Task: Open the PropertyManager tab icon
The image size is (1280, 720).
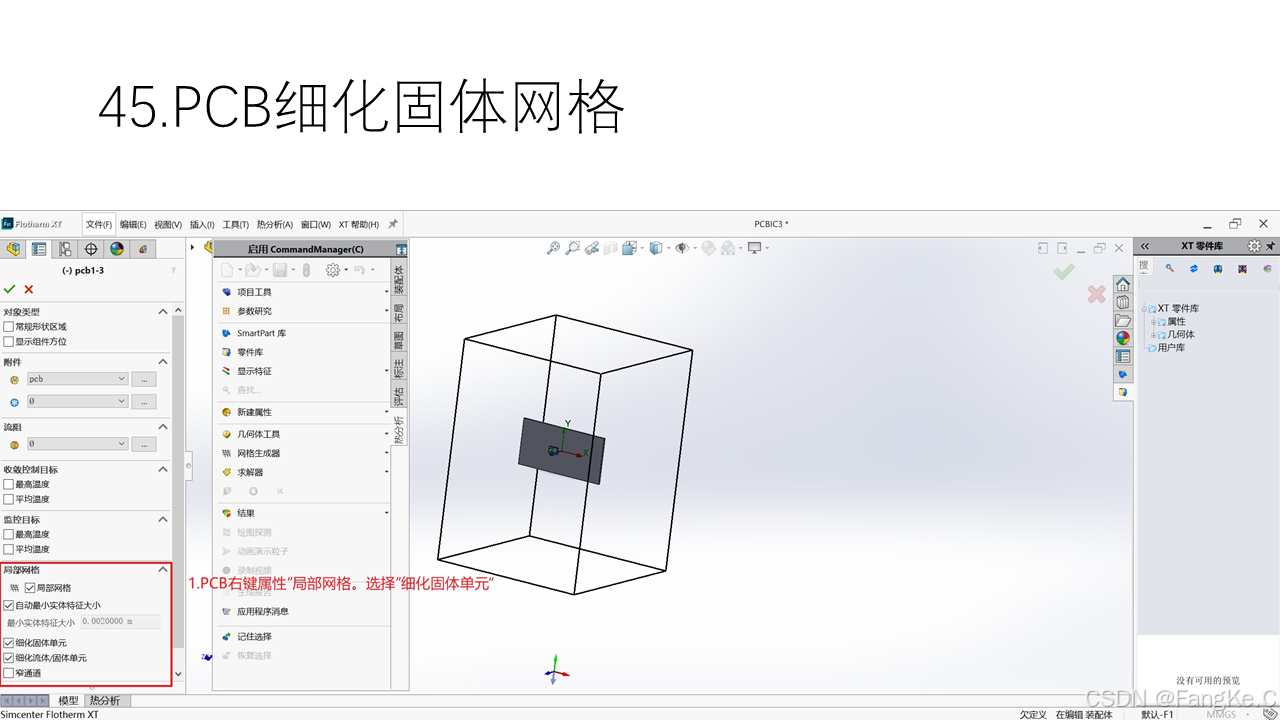Action: (x=40, y=249)
